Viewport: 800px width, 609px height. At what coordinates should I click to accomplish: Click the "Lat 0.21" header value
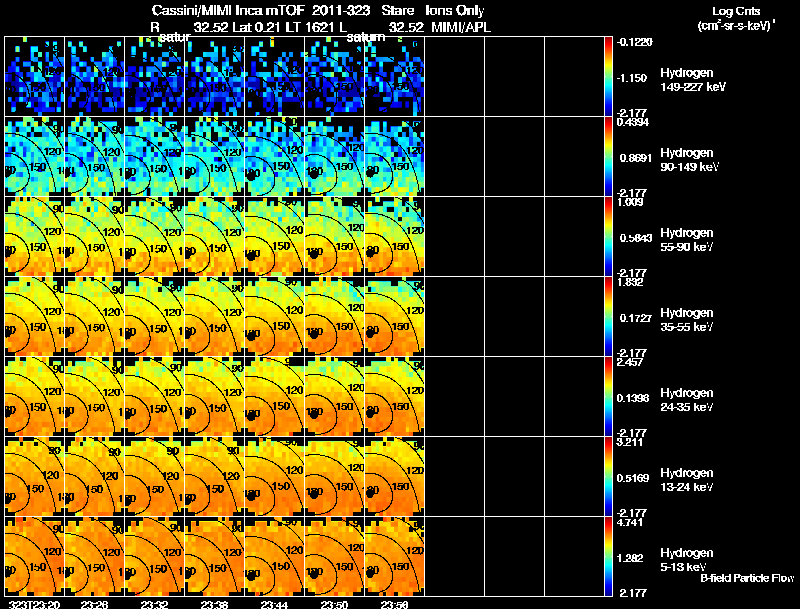[256, 27]
